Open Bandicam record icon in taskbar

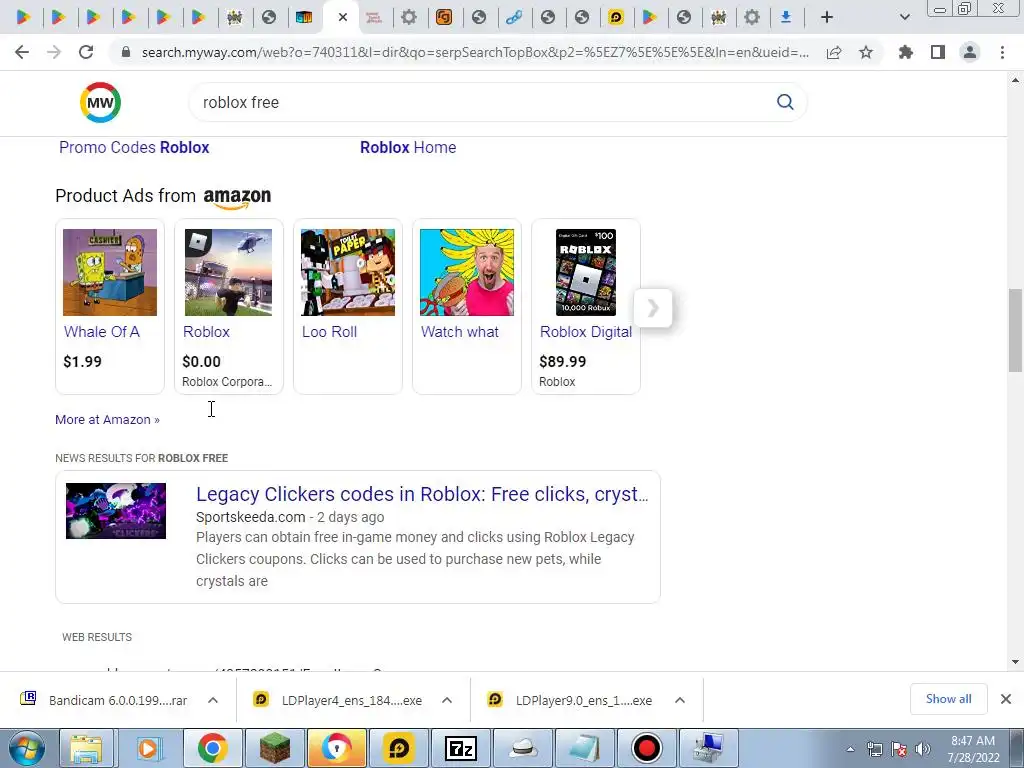647,748
